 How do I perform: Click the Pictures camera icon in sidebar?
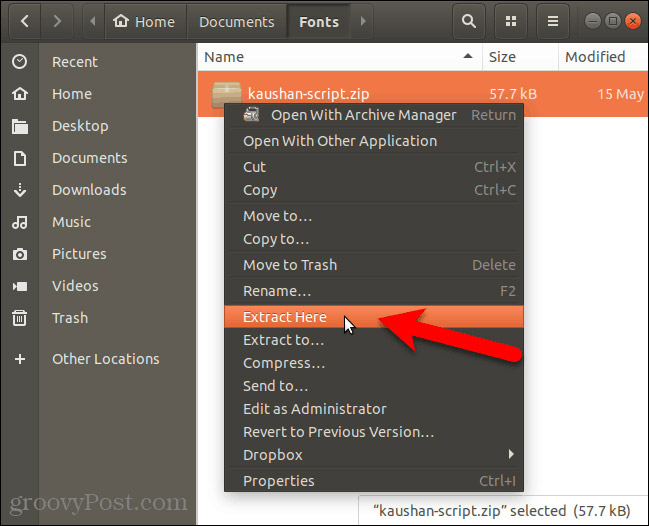click(x=19, y=254)
